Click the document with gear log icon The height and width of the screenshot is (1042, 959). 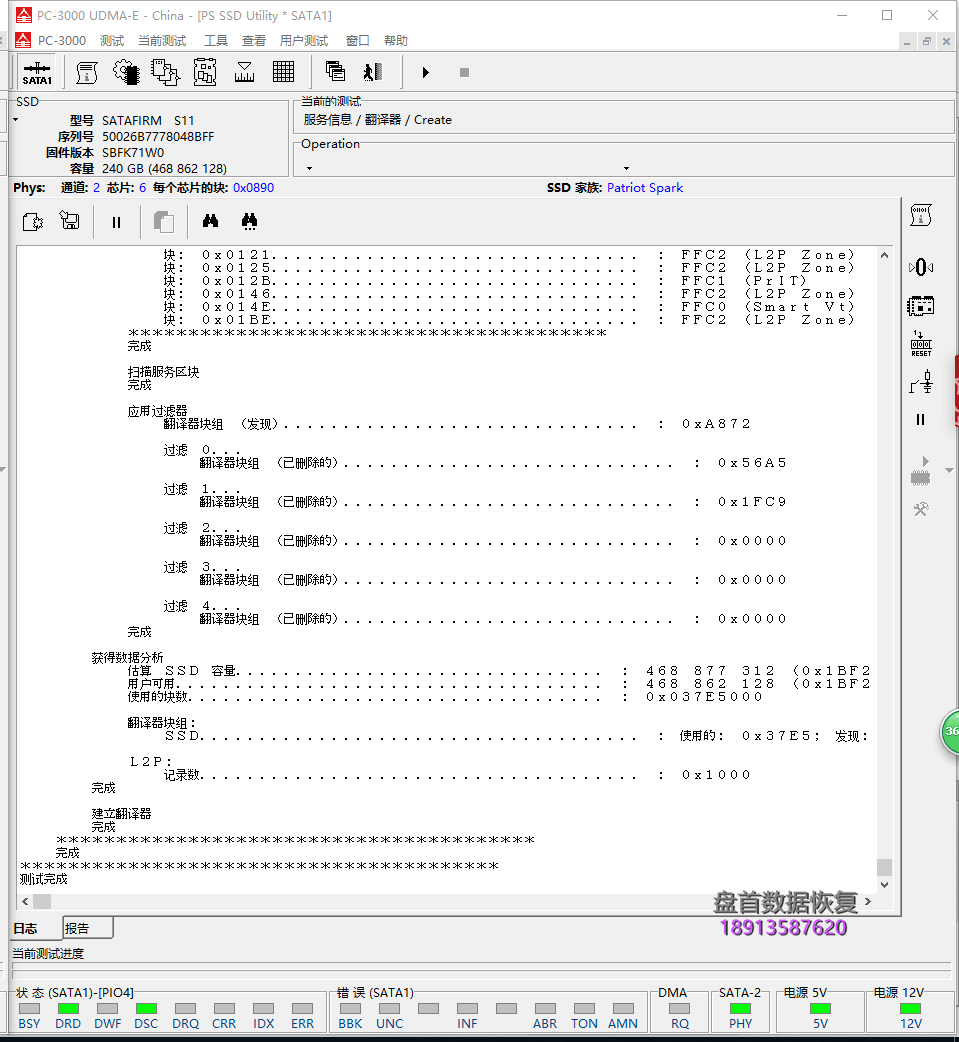pos(33,221)
